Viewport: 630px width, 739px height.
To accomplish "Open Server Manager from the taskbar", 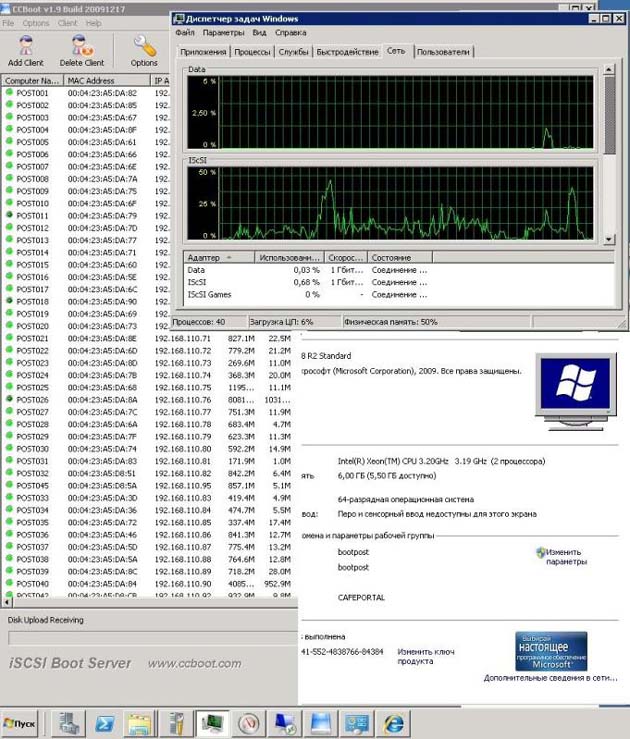I will pos(69,723).
